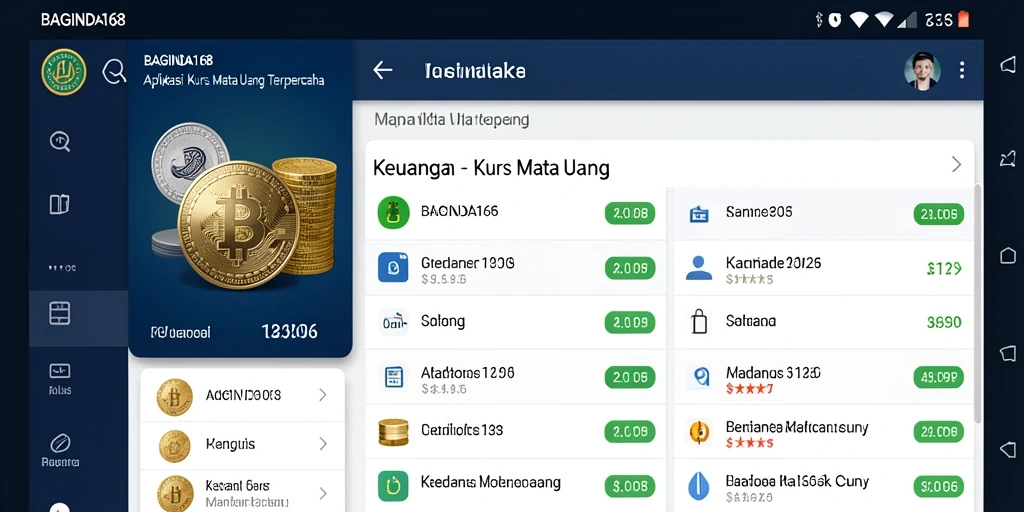Click the orange Bentanea Maltcantsuny icon
The width and height of the screenshot is (1024, 512).
coord(699,431)
